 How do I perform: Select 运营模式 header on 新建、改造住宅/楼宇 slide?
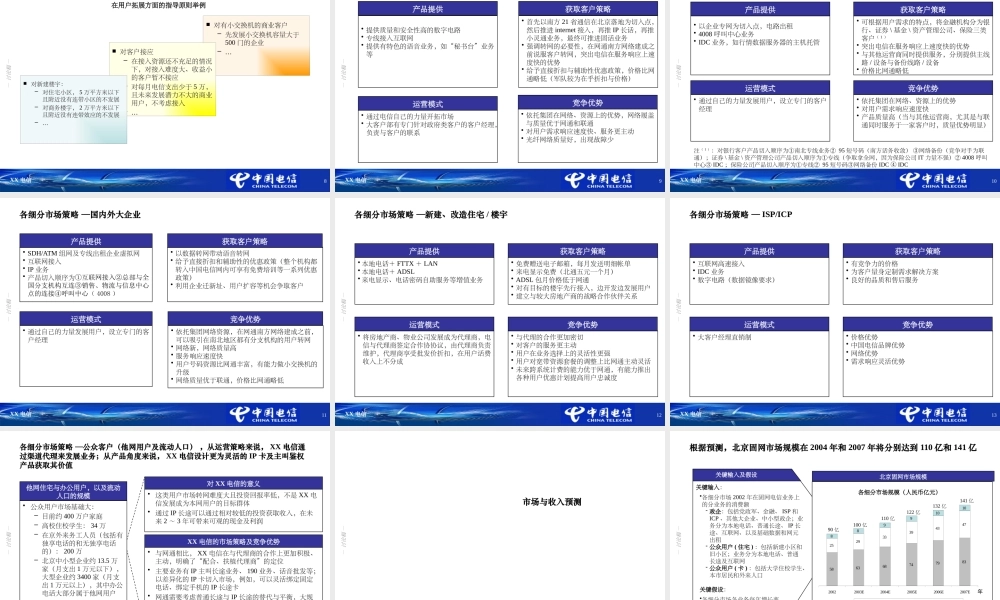425,325
